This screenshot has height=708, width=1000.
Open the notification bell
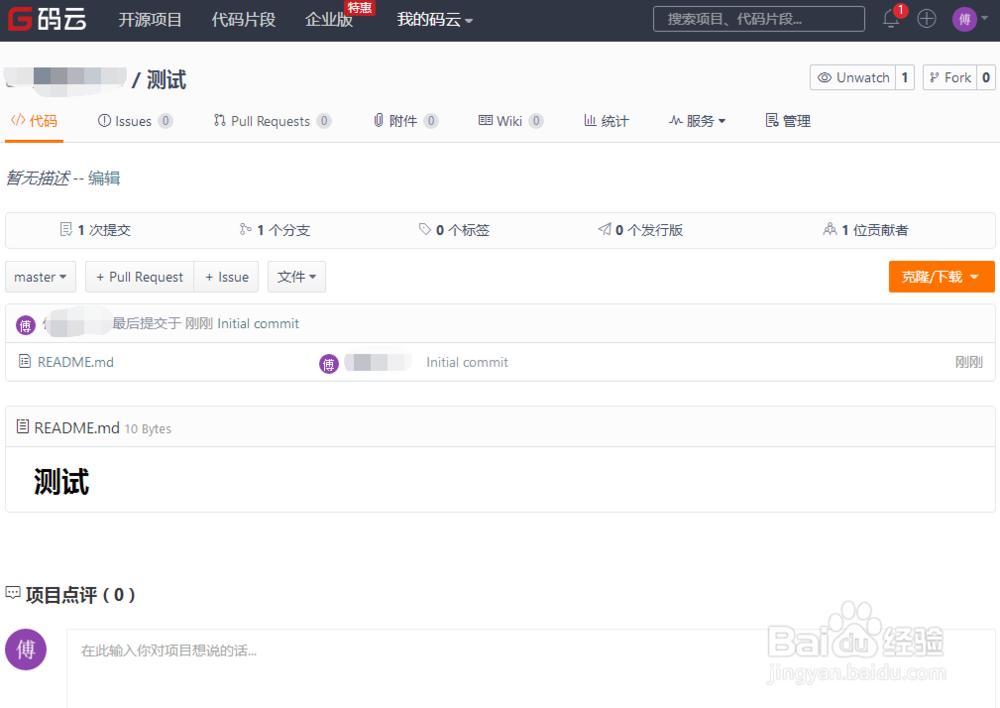click(891, 18)
